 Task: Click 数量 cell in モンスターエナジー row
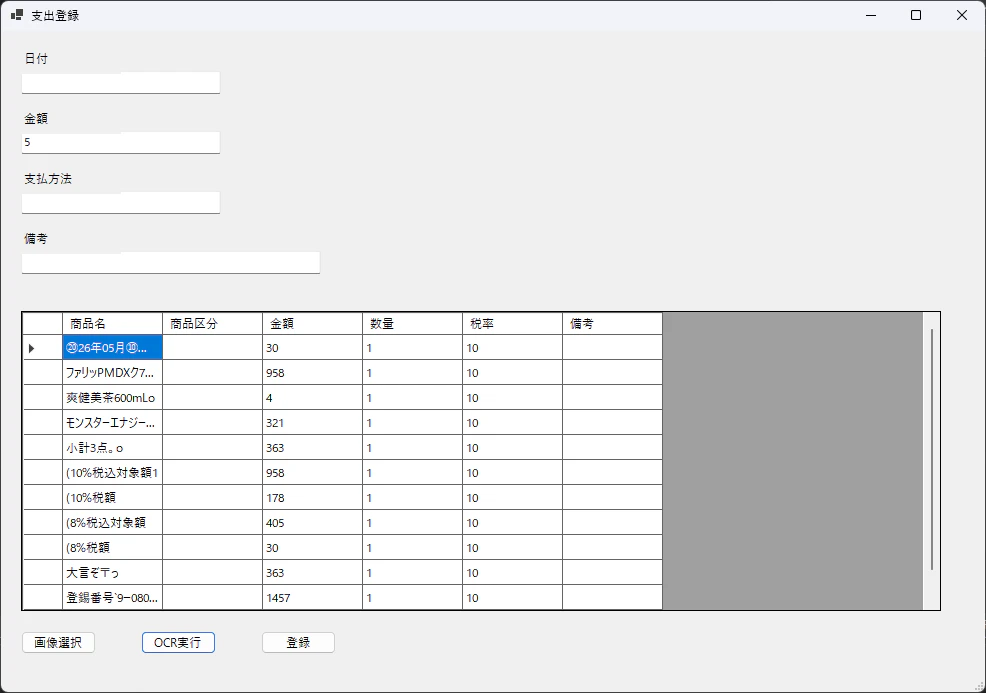(413, 423)
